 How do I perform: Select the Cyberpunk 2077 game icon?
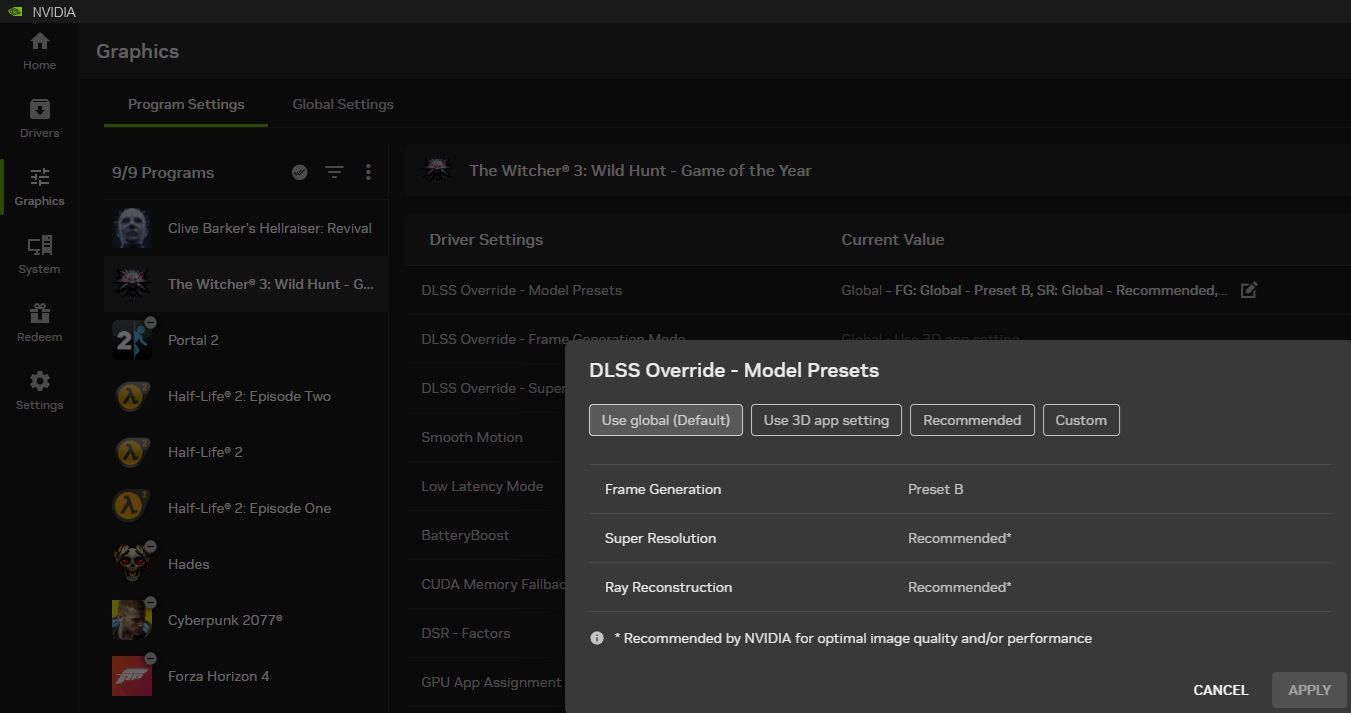click(132, 620)
